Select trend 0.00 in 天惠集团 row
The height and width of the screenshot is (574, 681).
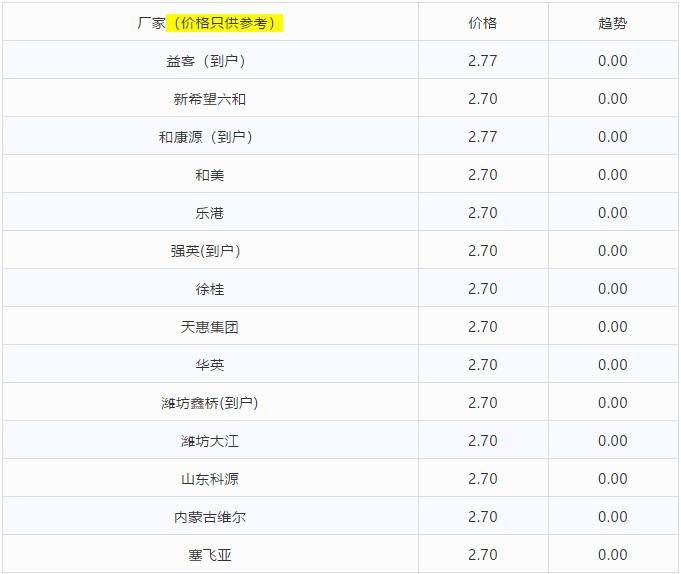[x=612, y=327]
